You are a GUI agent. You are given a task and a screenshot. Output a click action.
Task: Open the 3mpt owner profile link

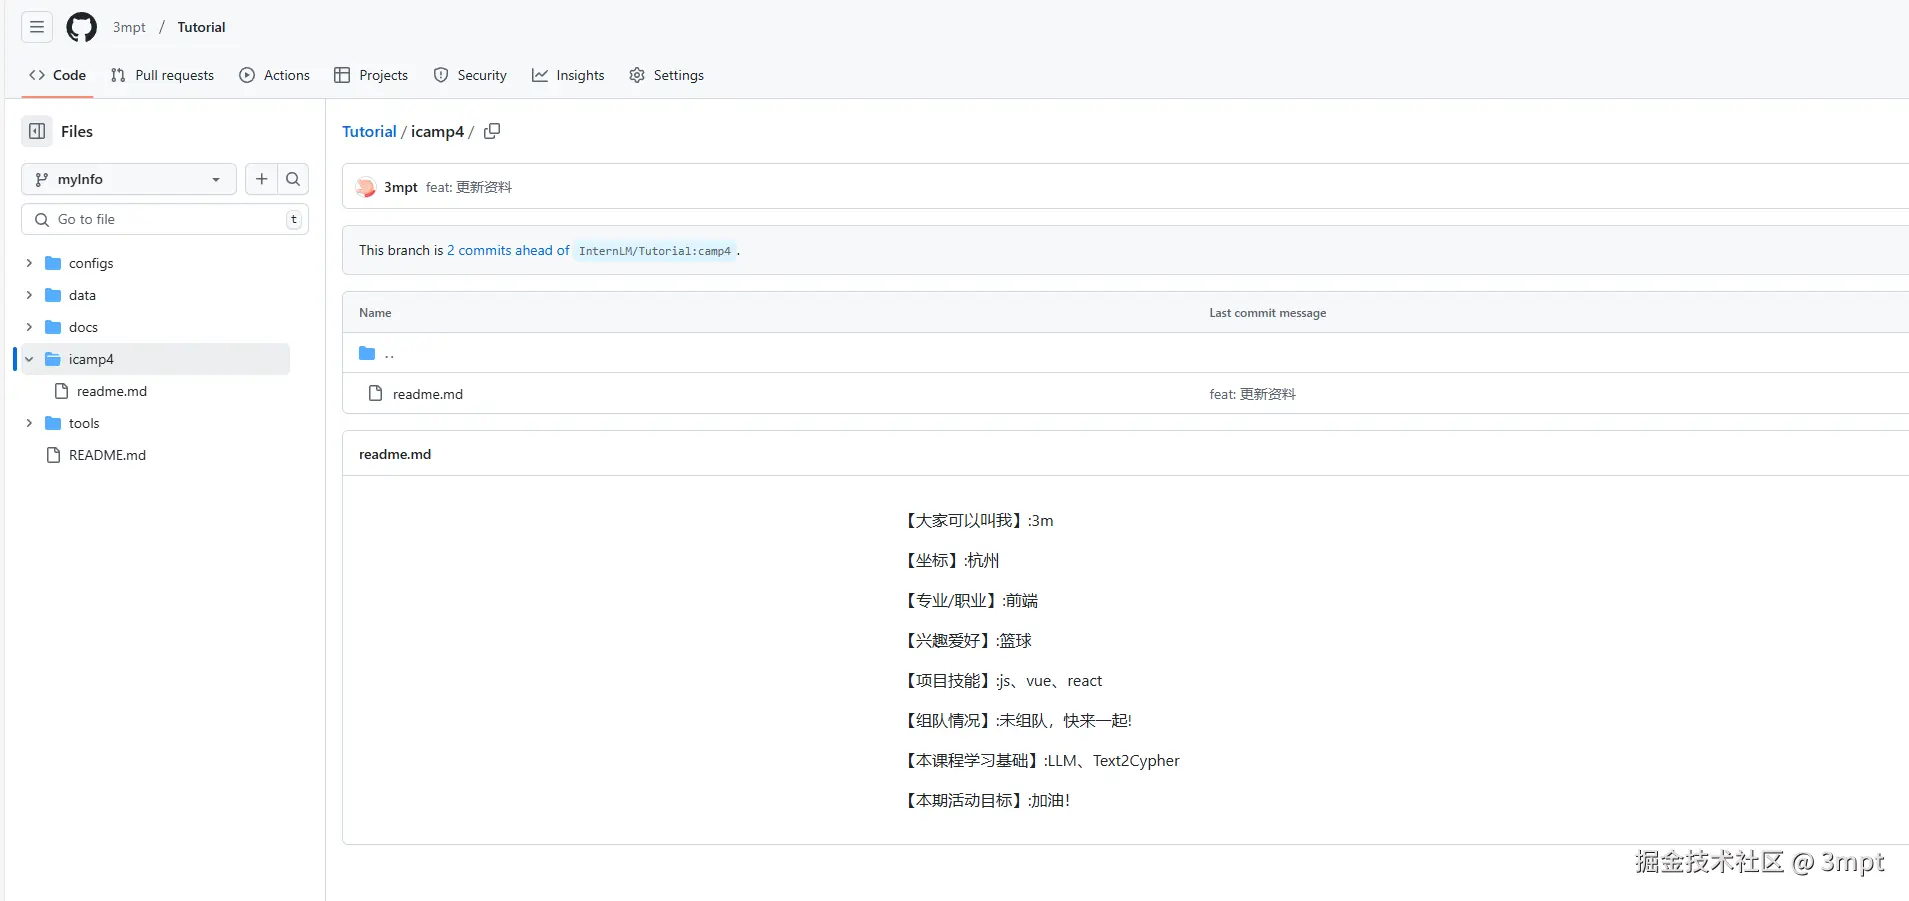129,27
